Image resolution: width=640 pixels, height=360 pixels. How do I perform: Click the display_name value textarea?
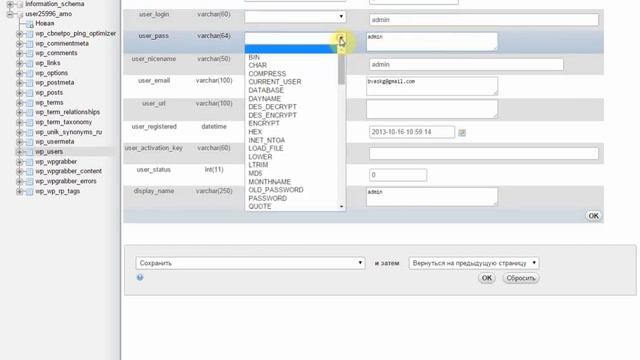pos(432,197)
